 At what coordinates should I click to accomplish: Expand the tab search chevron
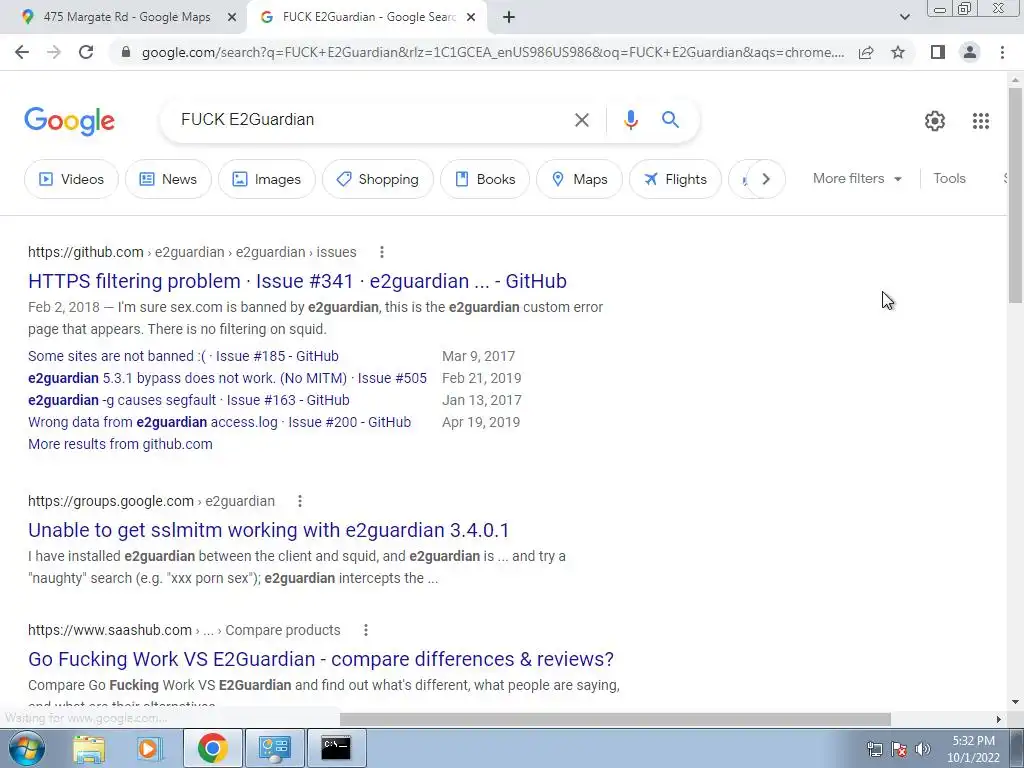coord(904,17)
